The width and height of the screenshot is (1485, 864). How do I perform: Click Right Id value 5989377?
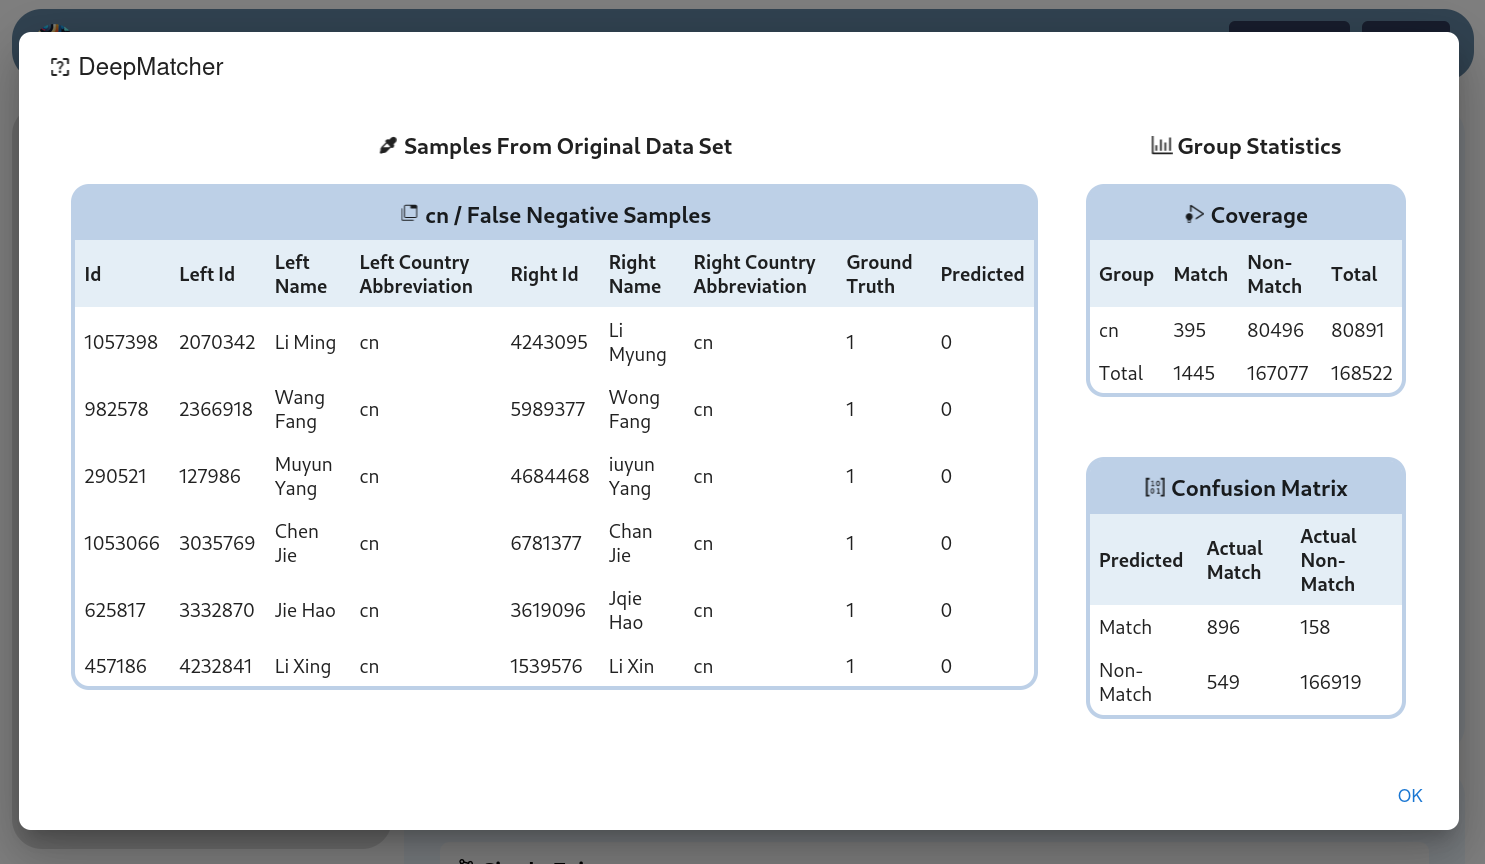[548, 409]
